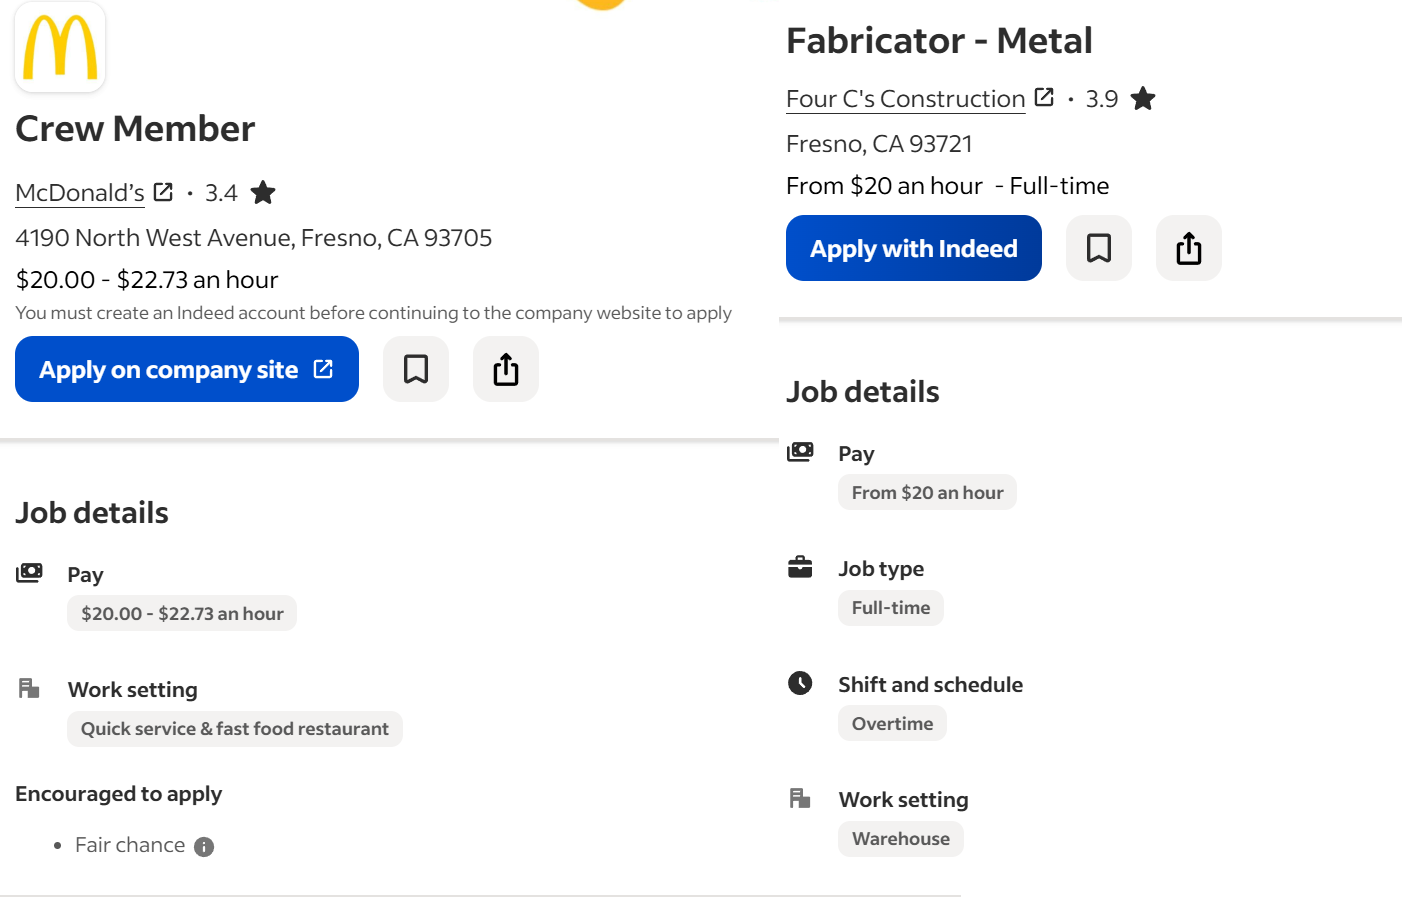Open Four C's Construction company link
The height and width of the screenshot is (920, 1402).
906,99
